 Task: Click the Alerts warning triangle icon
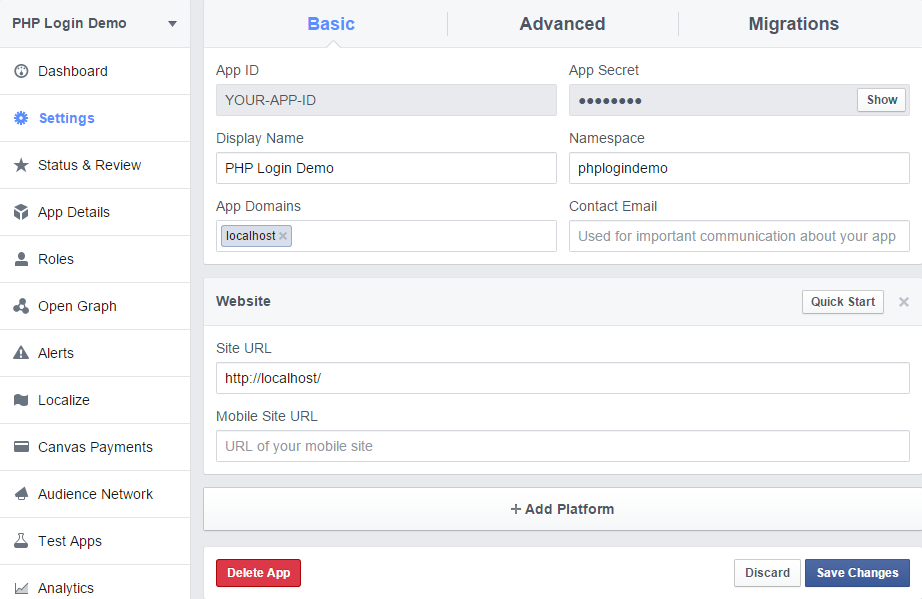click(x=21, y=353)
